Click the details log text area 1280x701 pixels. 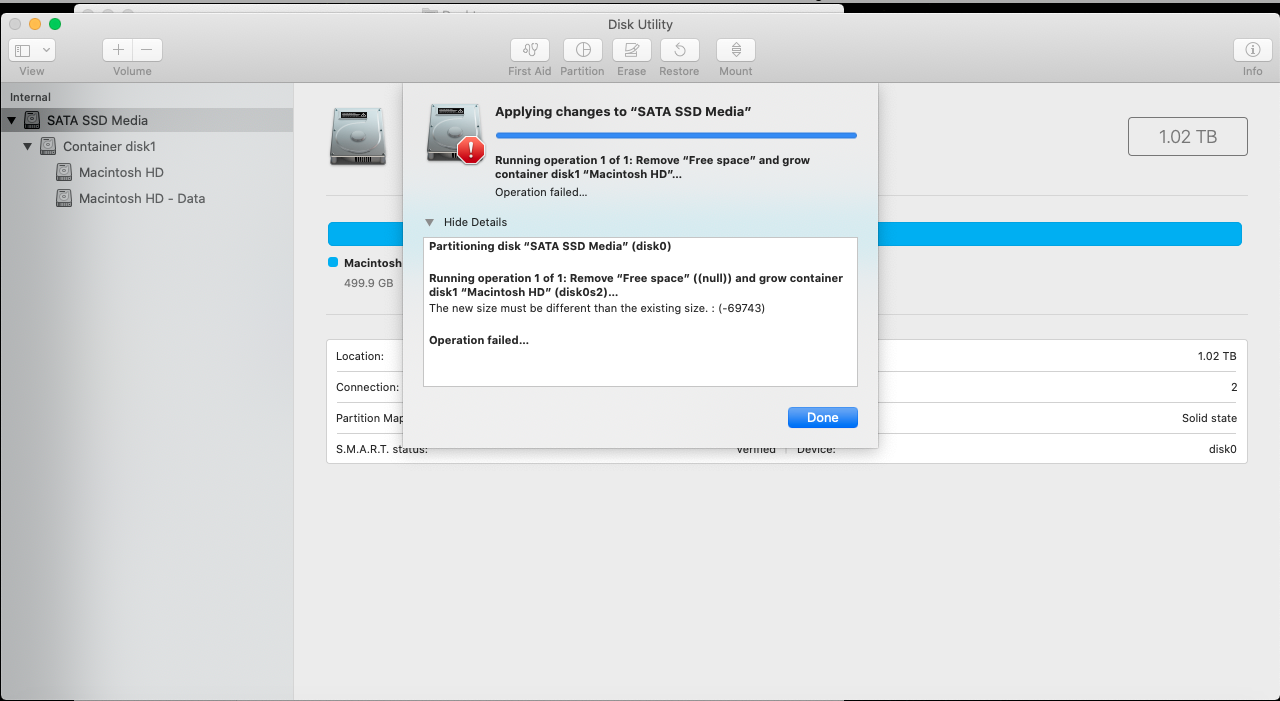tap(640, 311)
